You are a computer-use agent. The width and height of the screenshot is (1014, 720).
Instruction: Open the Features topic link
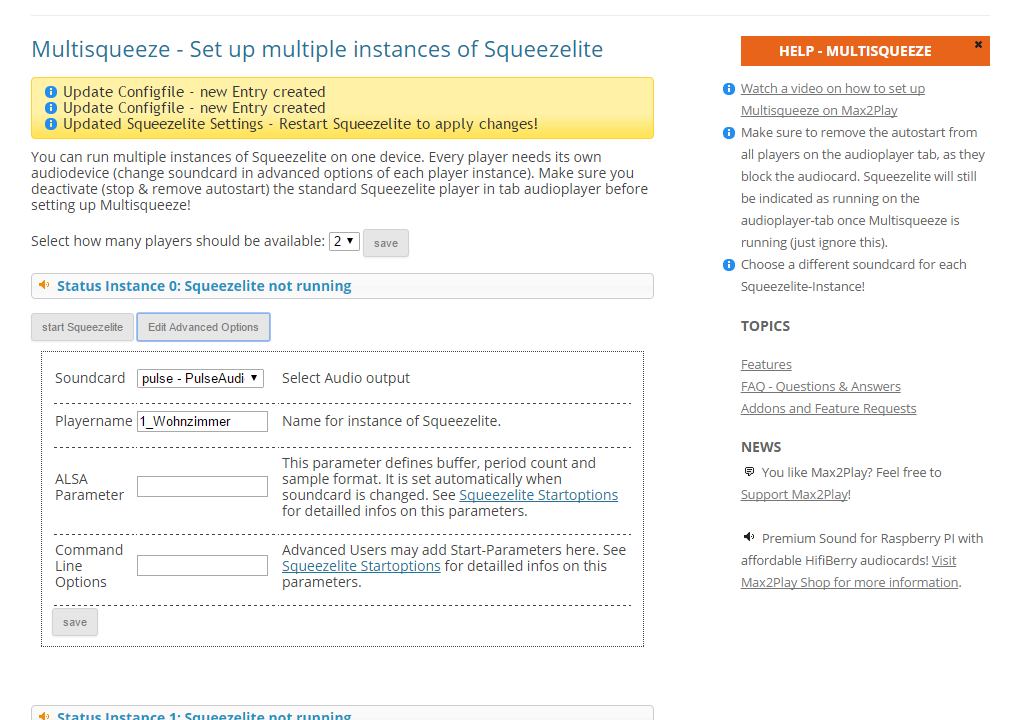click(766, 364)
